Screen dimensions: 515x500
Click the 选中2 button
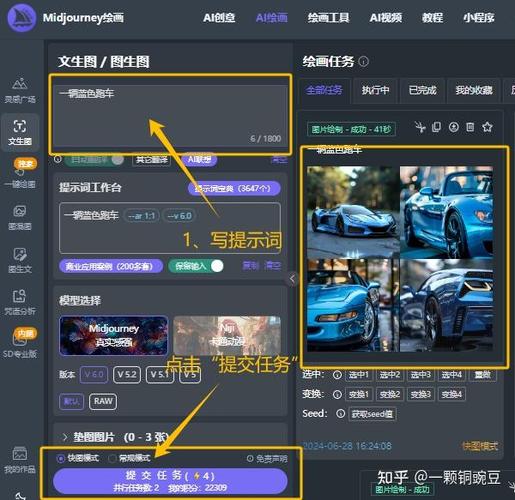pos(390,375)
